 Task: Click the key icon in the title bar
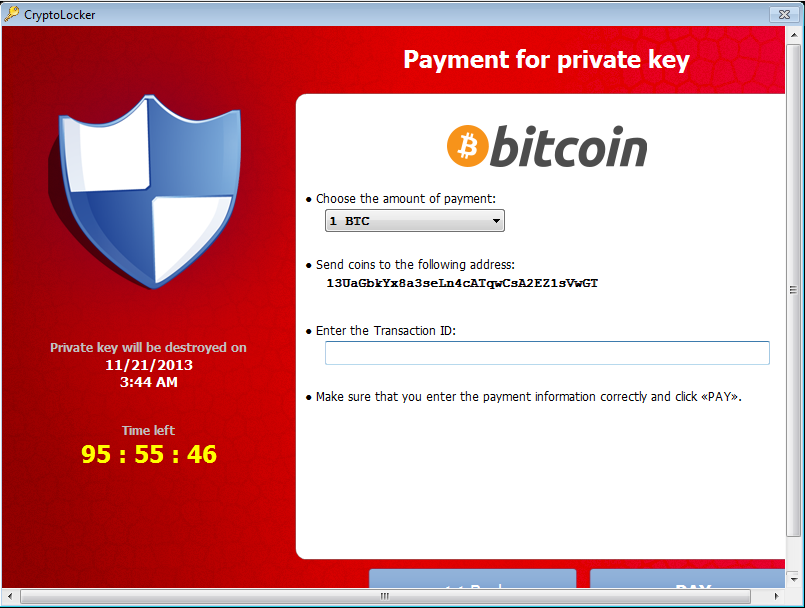tap(11, 14)
